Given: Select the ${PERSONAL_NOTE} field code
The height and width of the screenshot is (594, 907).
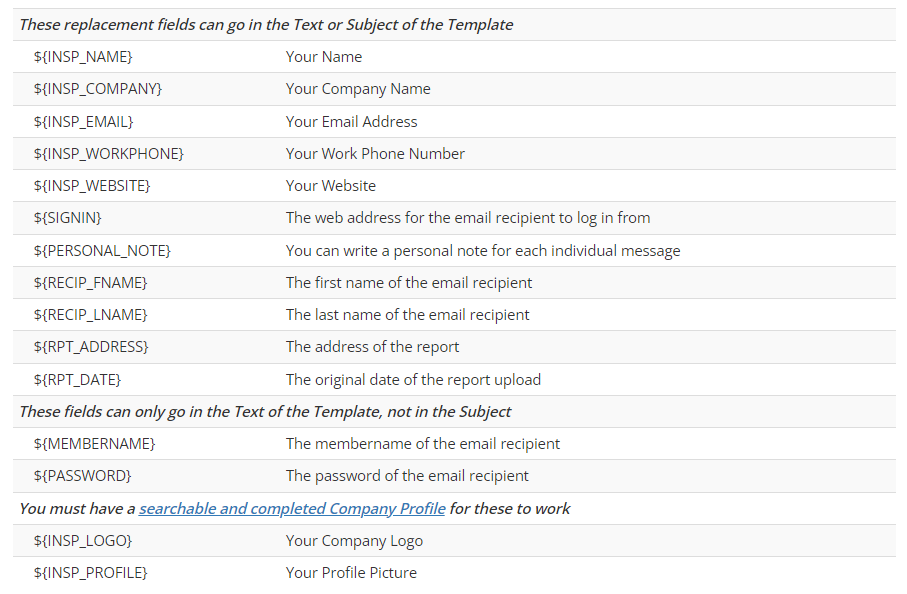Looking at the screenshot, I should 102,250.
